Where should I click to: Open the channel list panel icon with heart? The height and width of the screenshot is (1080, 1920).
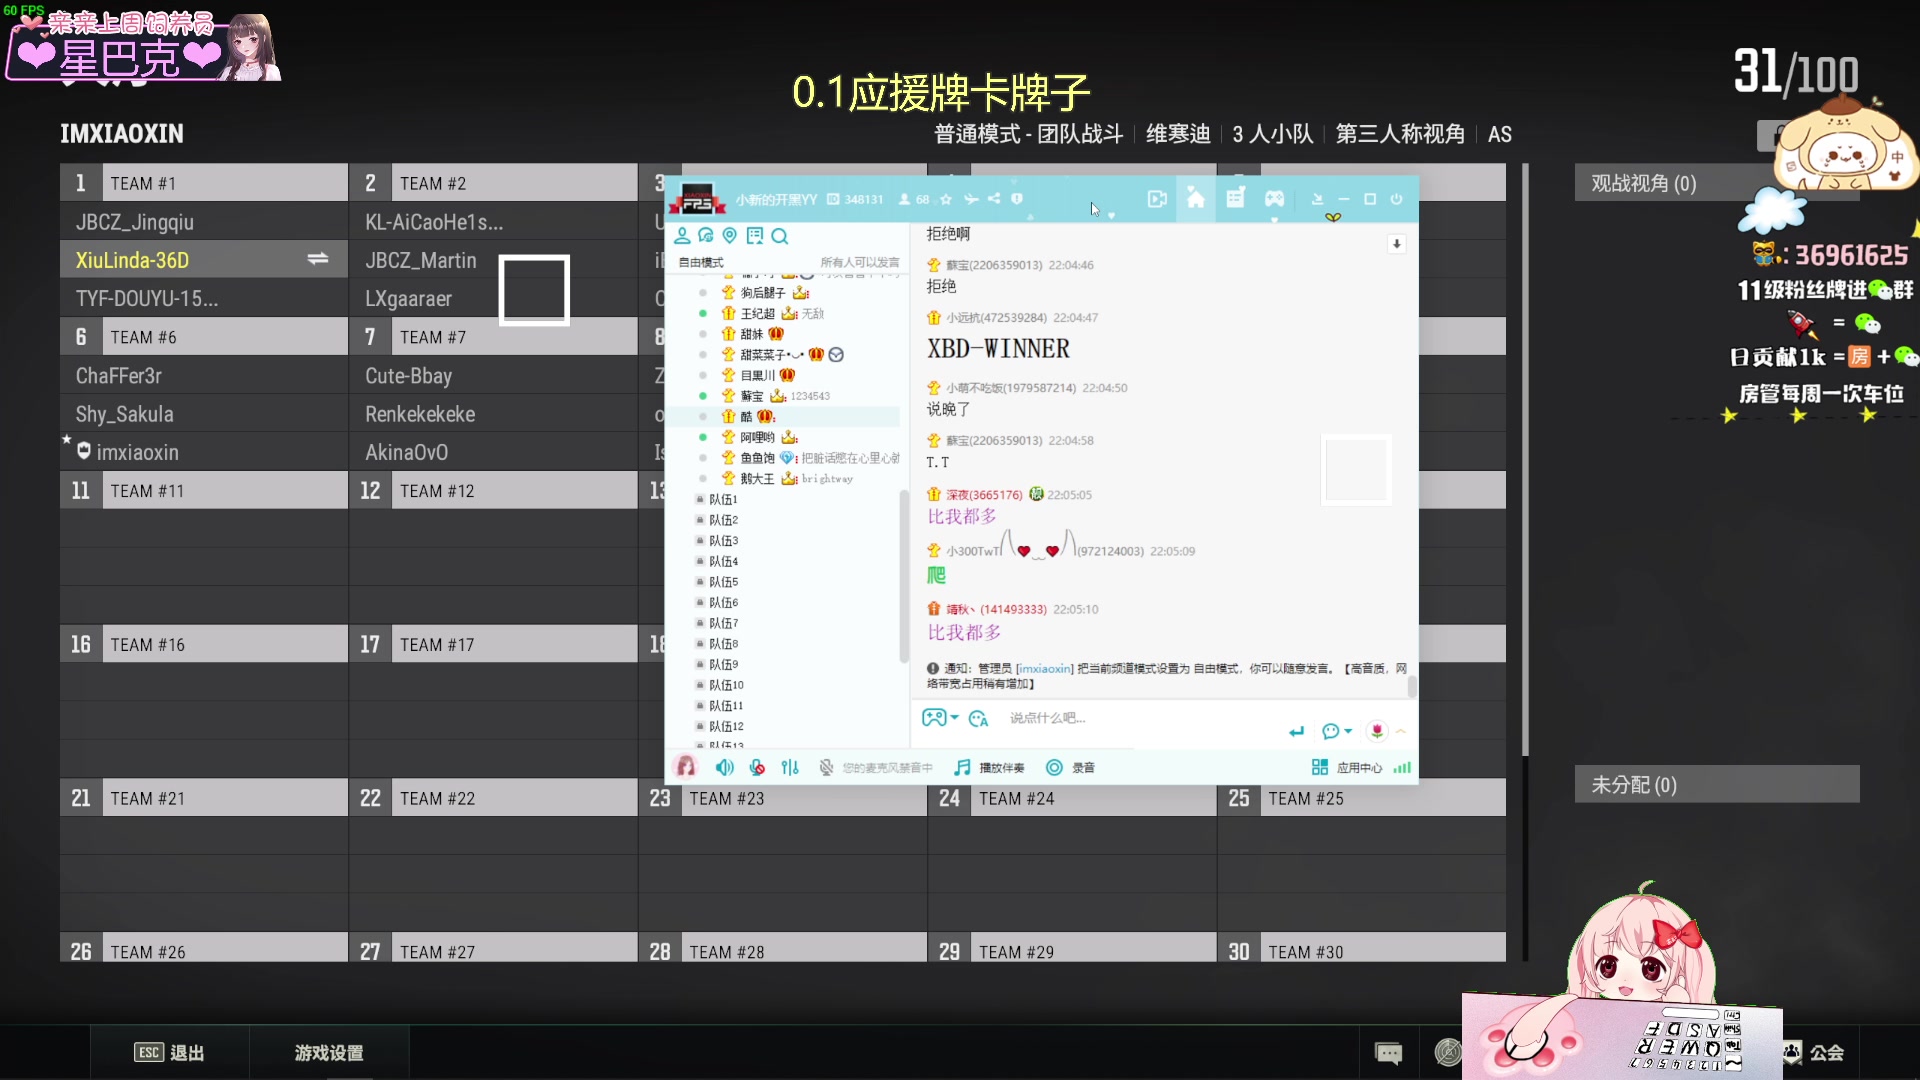click(x=1236, y=198)
